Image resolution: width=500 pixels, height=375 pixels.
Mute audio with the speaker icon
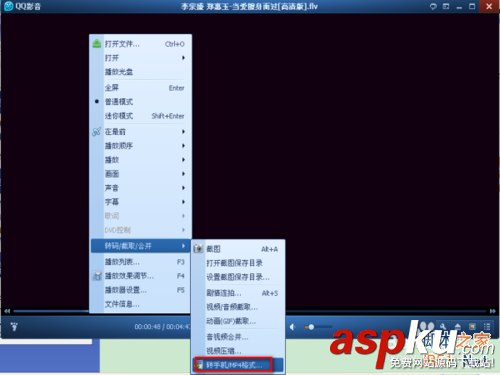293,327
